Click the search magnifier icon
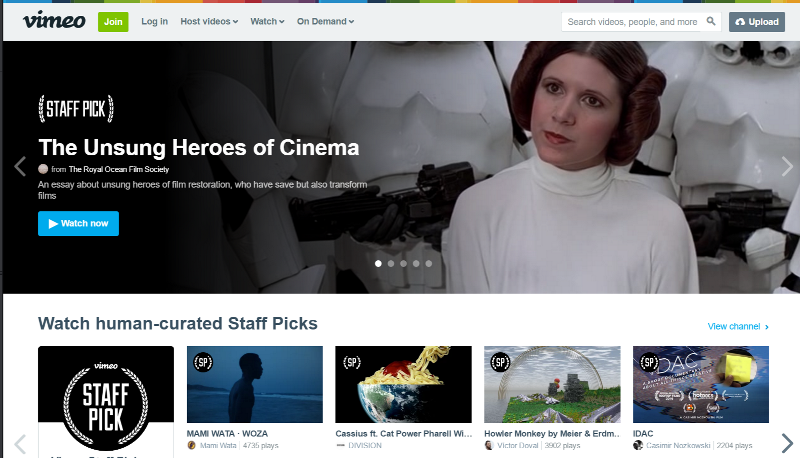Screen dimensions: 800x458 pyautogui.click(x=711, y=21)
